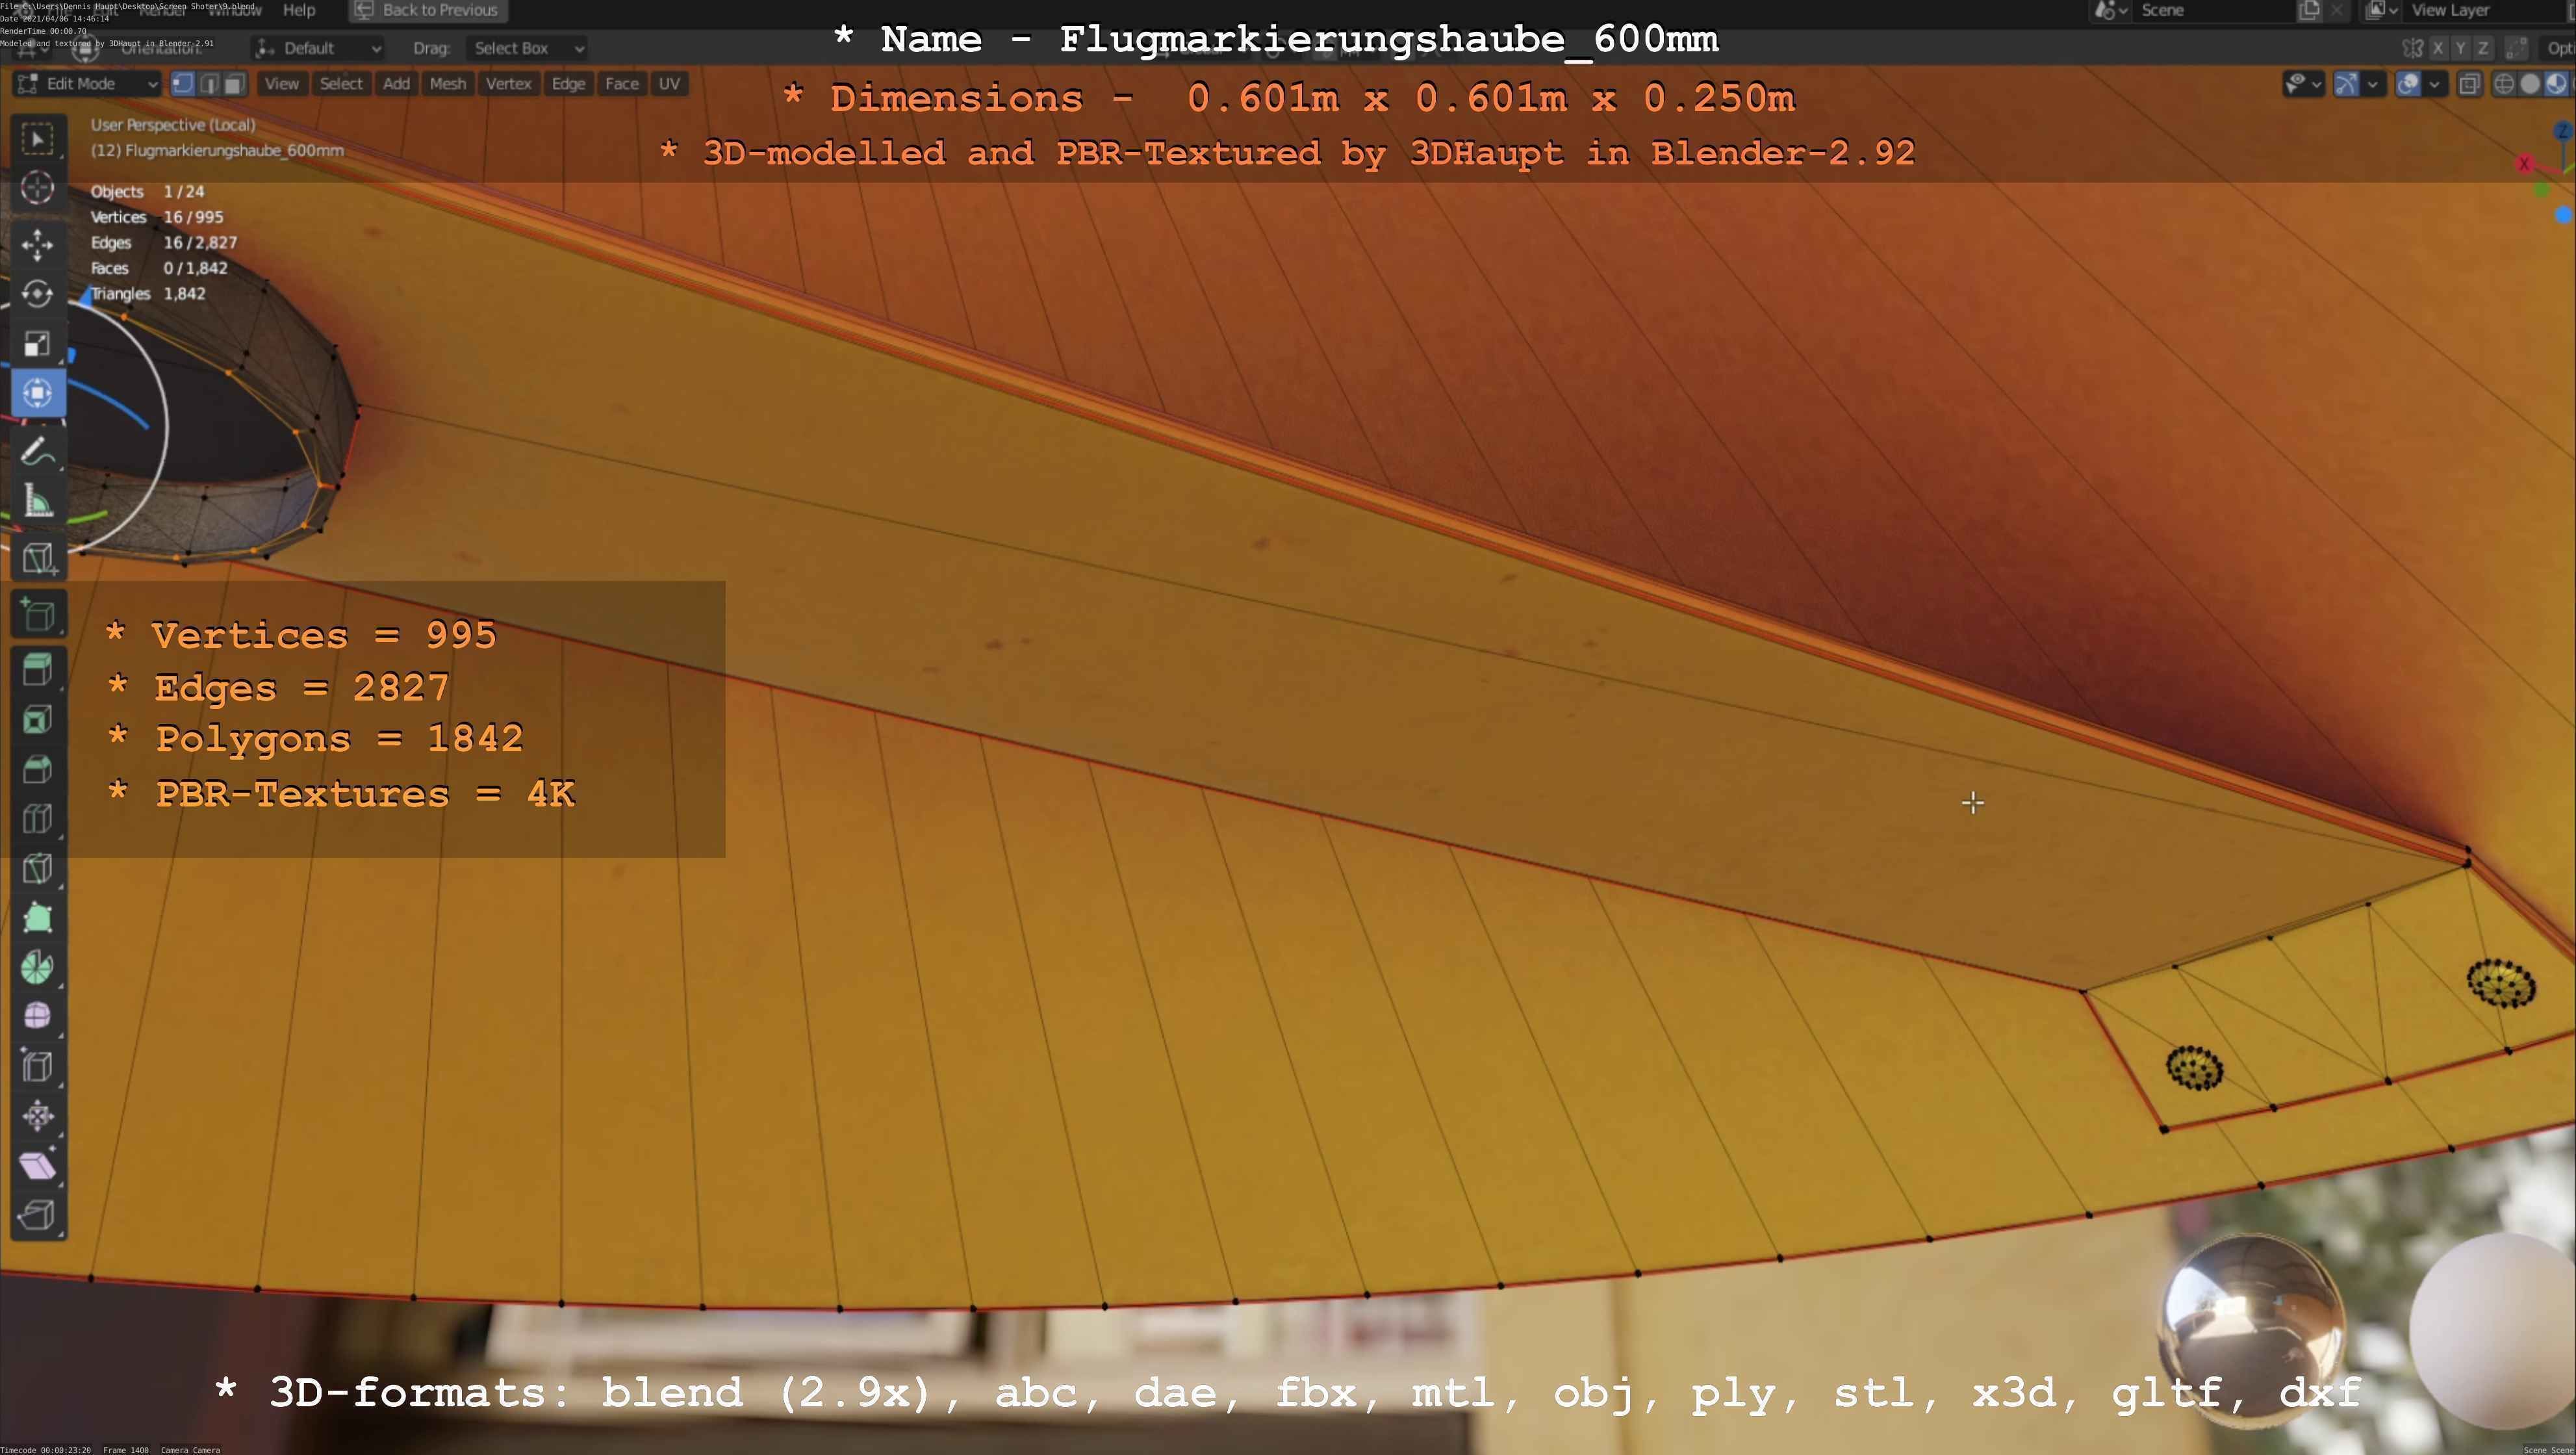Open the Face menu

coord(621,84)
